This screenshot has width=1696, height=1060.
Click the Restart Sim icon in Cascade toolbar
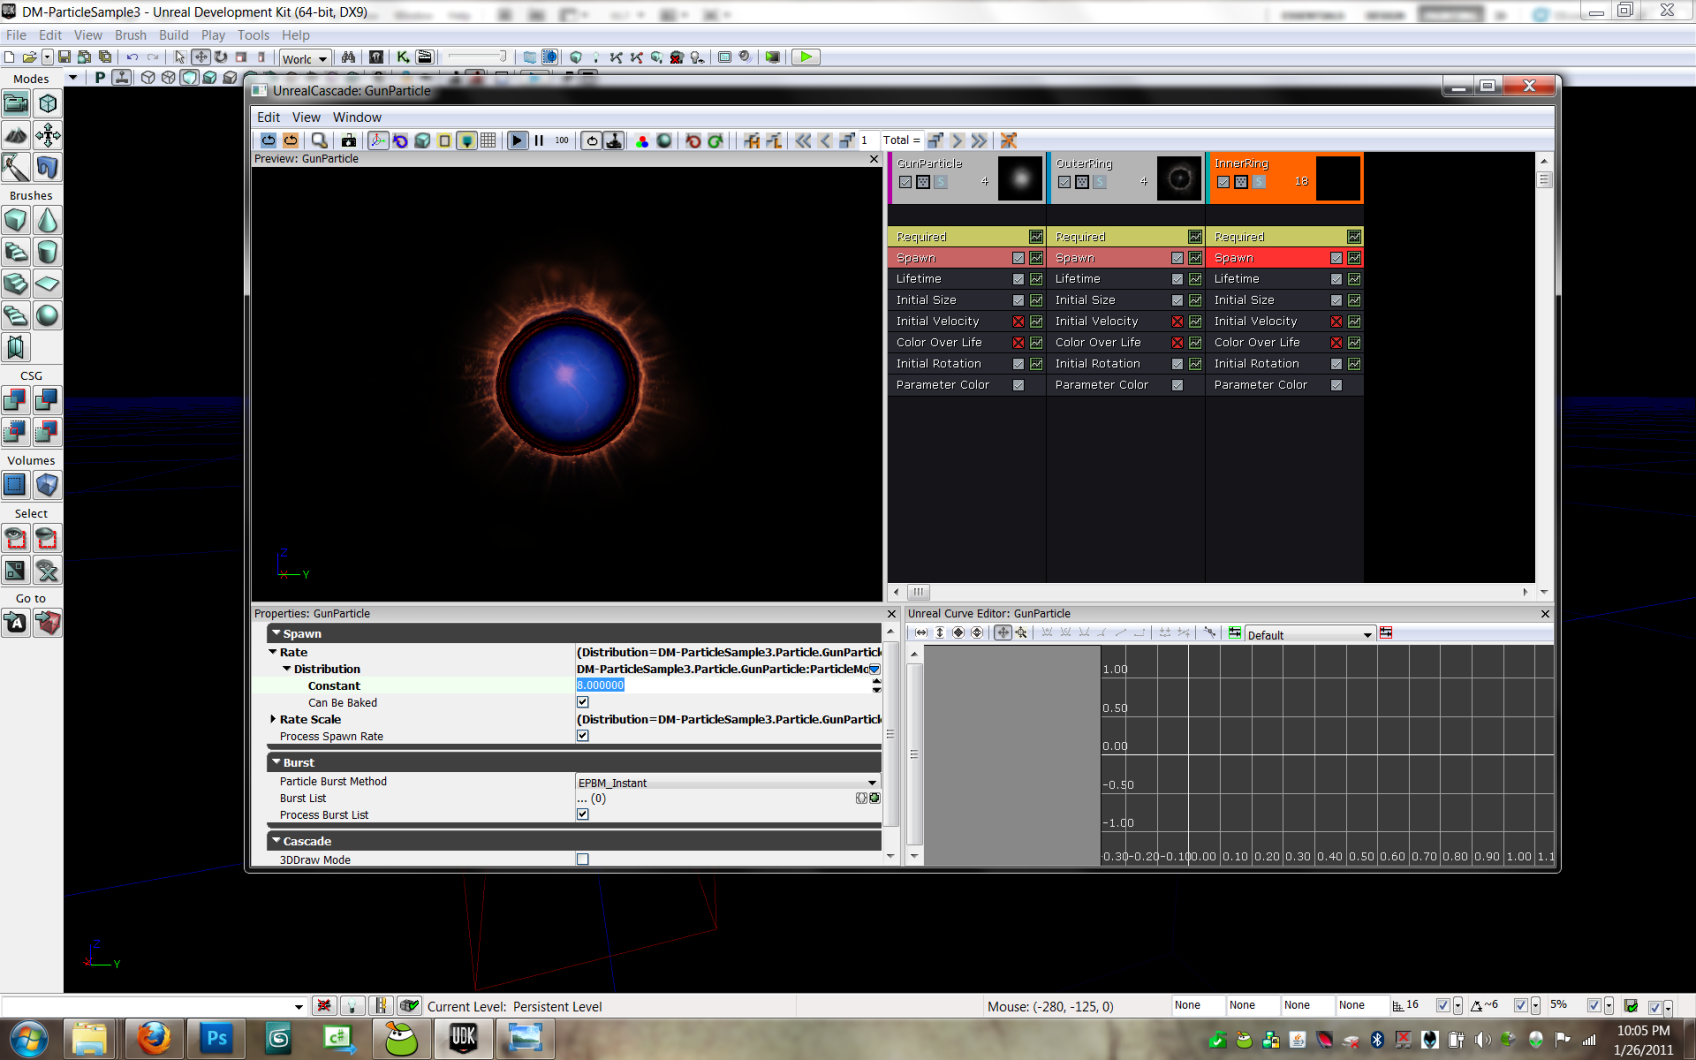point(269,141)
